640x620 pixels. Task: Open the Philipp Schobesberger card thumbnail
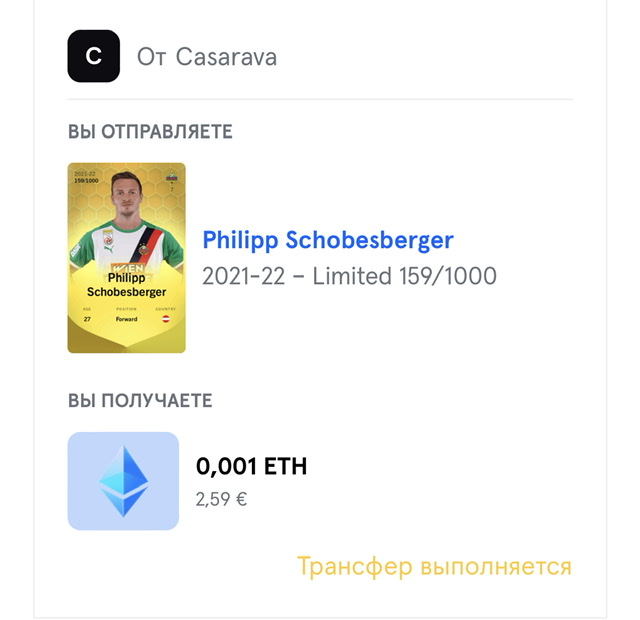click(x=126, y=257)
